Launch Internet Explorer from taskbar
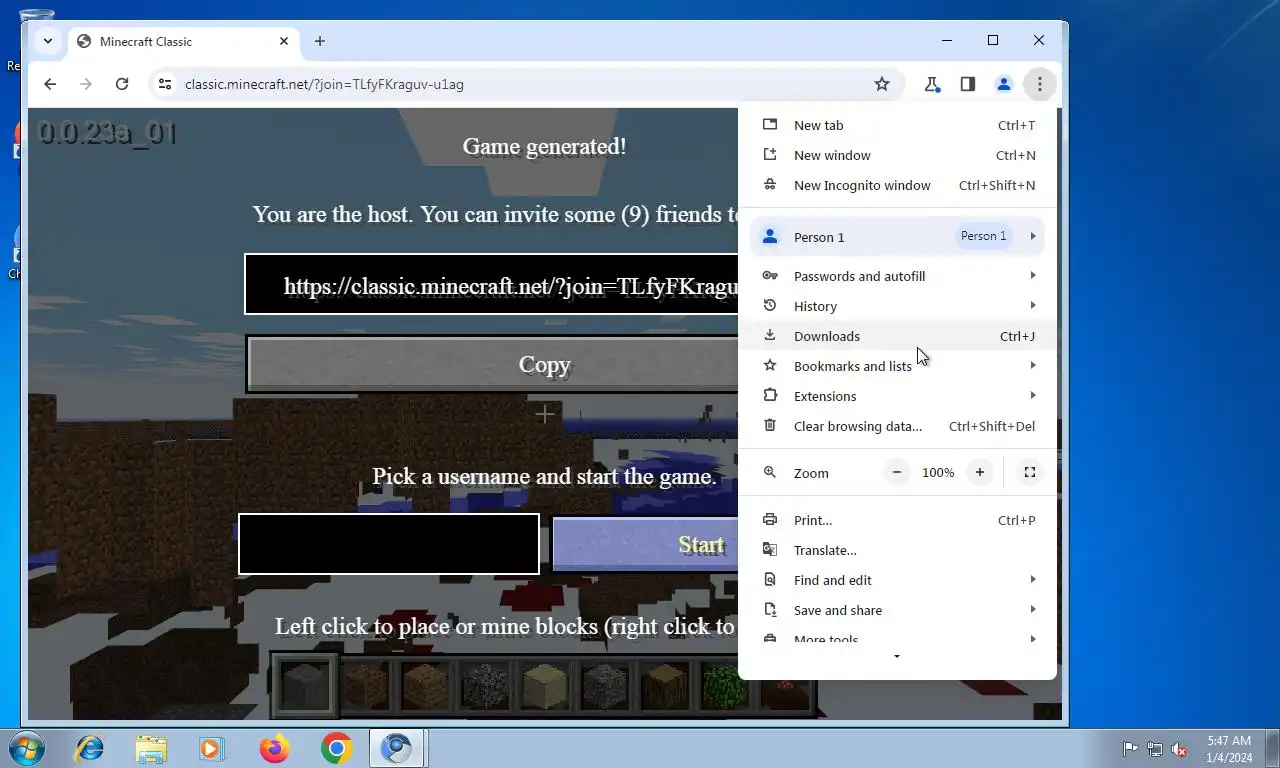The image size is (1280, 768). 90,748
